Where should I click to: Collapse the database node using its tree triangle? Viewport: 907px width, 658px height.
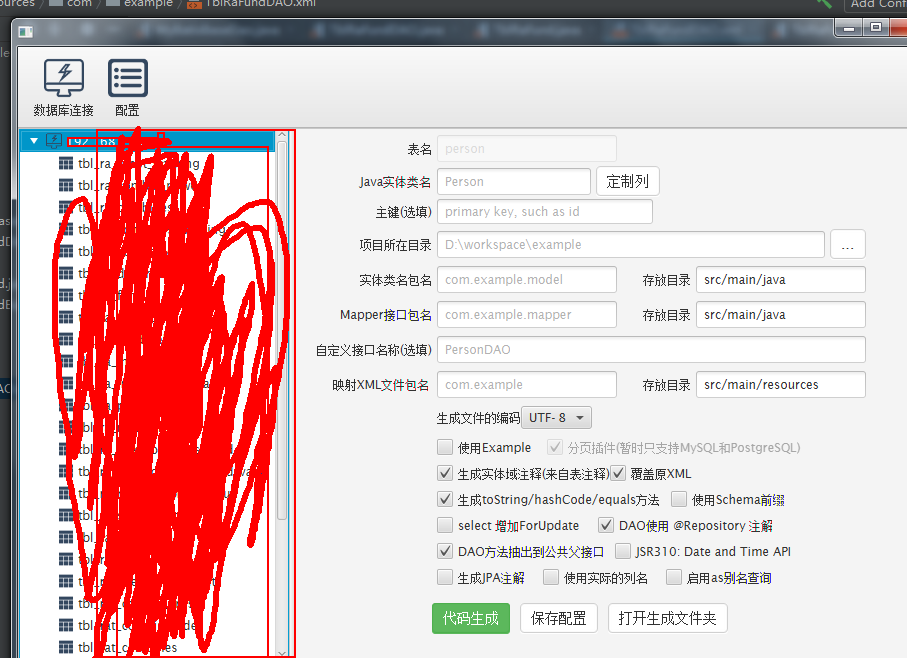click(x=35, y=140)
